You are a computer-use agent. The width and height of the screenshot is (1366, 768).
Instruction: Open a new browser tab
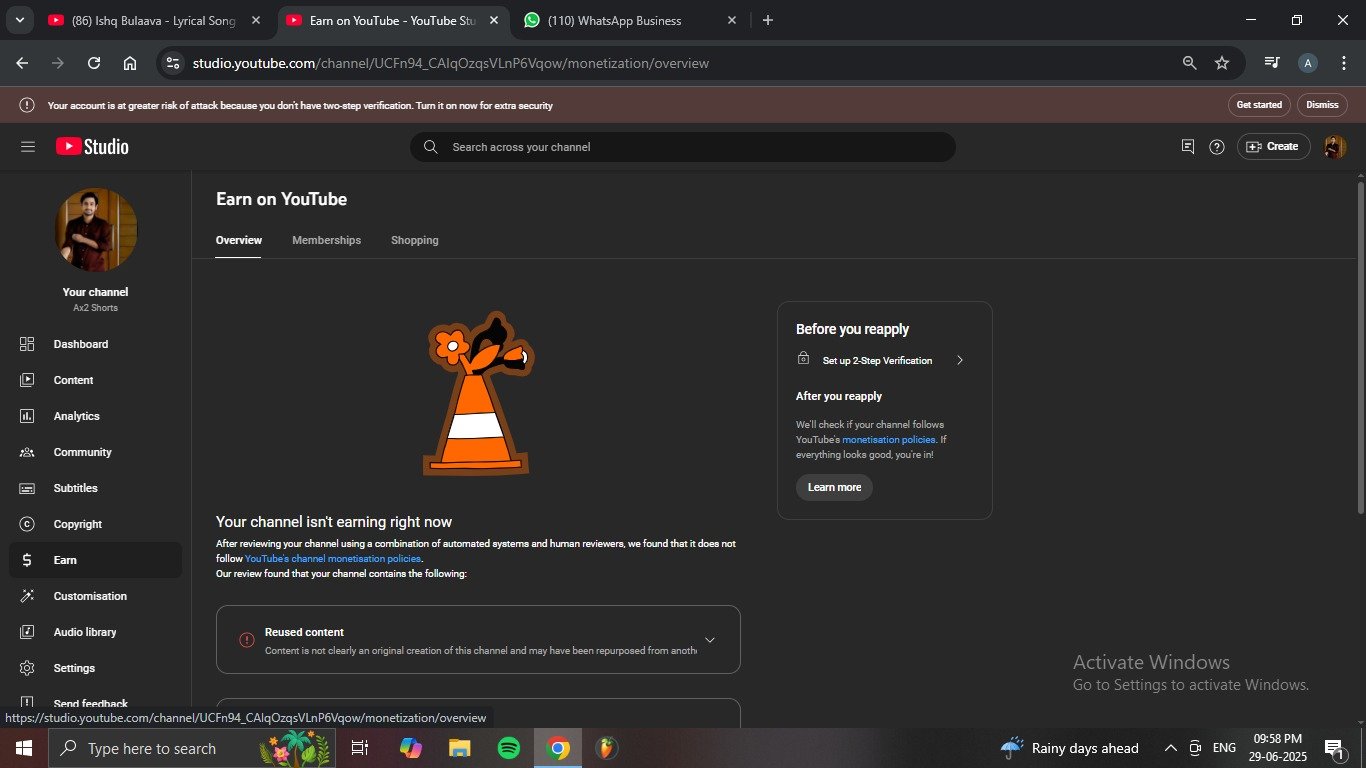768,20
